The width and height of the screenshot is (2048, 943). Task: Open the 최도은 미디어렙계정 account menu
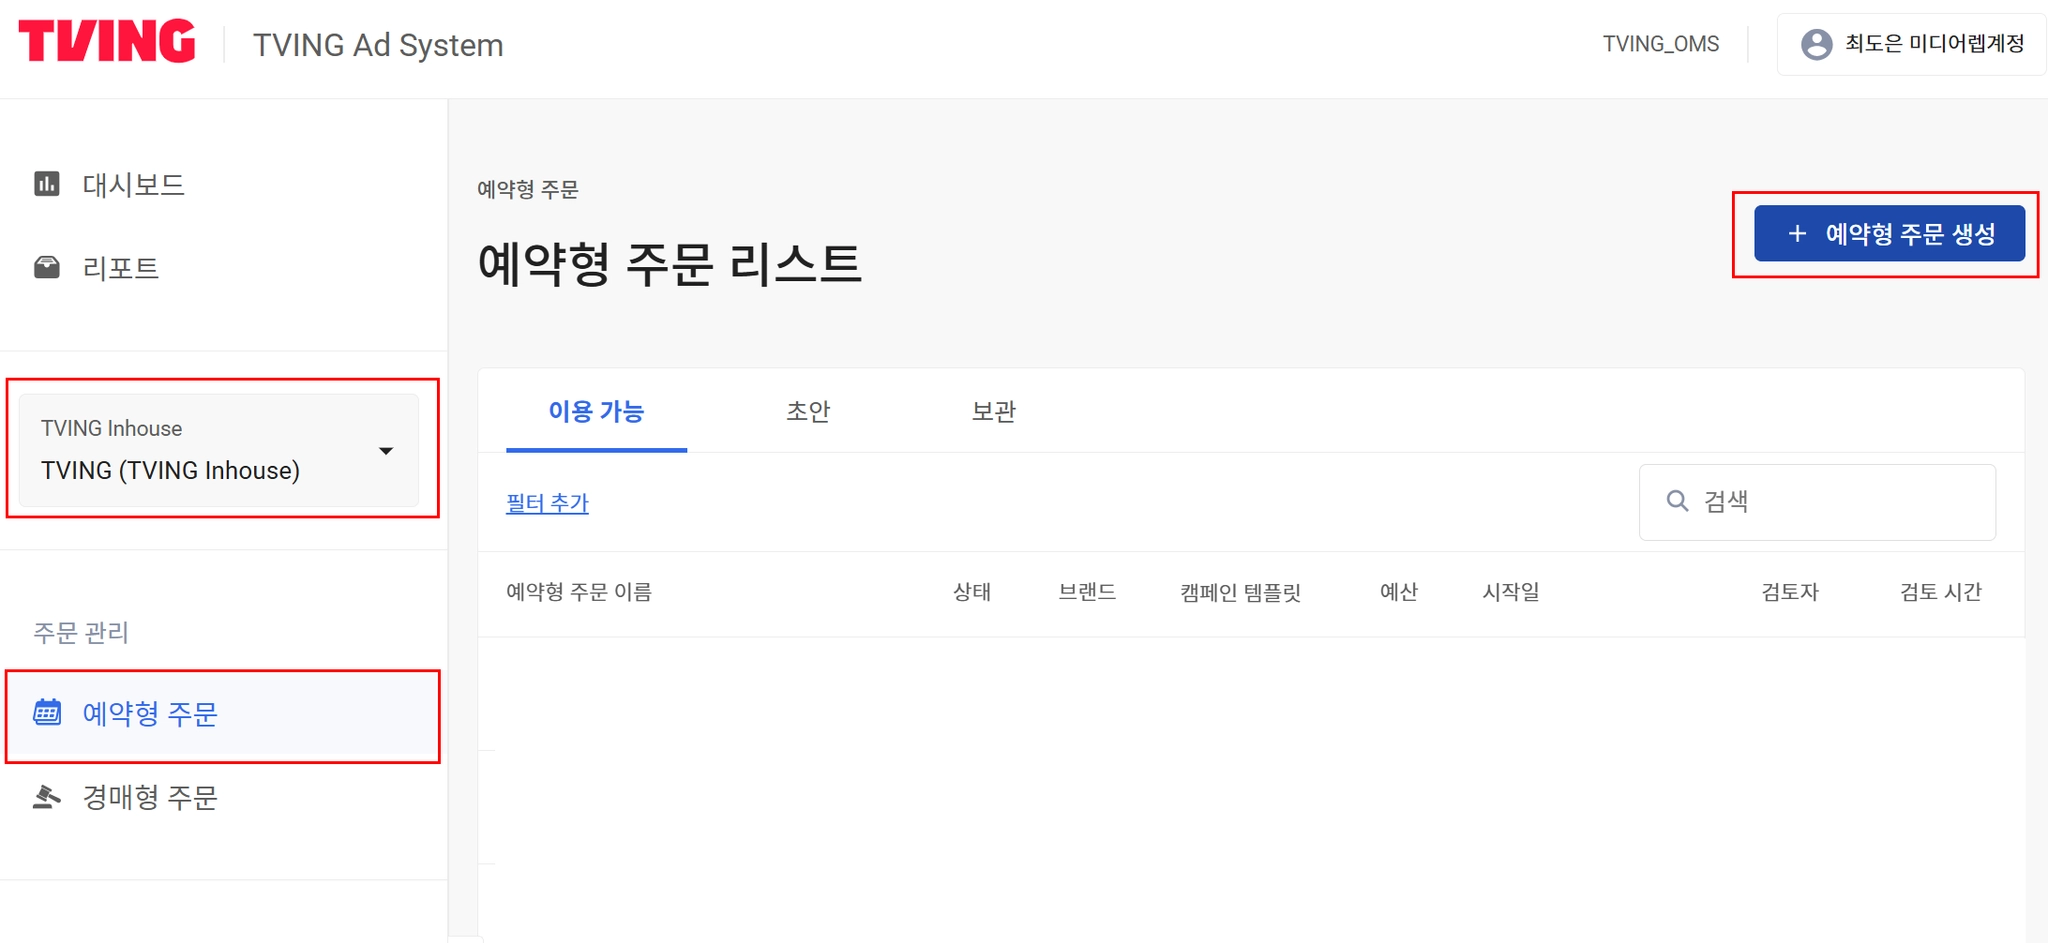(1911, 44)
